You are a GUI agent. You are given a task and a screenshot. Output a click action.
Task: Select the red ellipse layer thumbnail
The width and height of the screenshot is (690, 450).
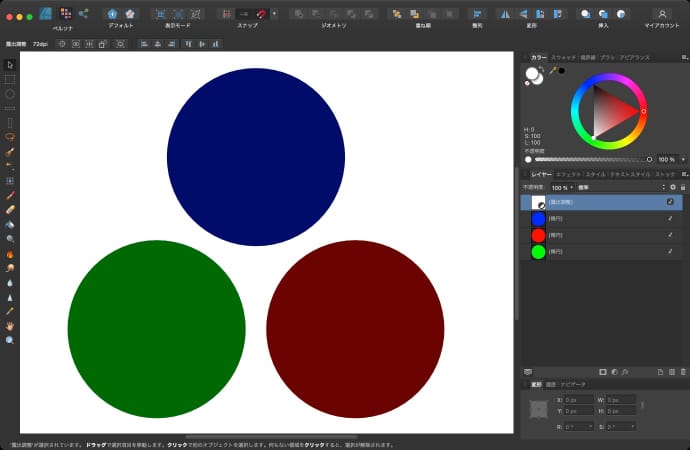pos(538,235)
